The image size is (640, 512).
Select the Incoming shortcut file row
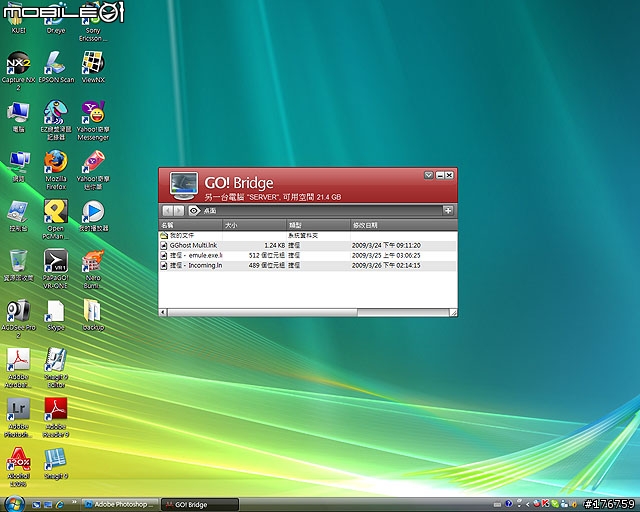308,265
